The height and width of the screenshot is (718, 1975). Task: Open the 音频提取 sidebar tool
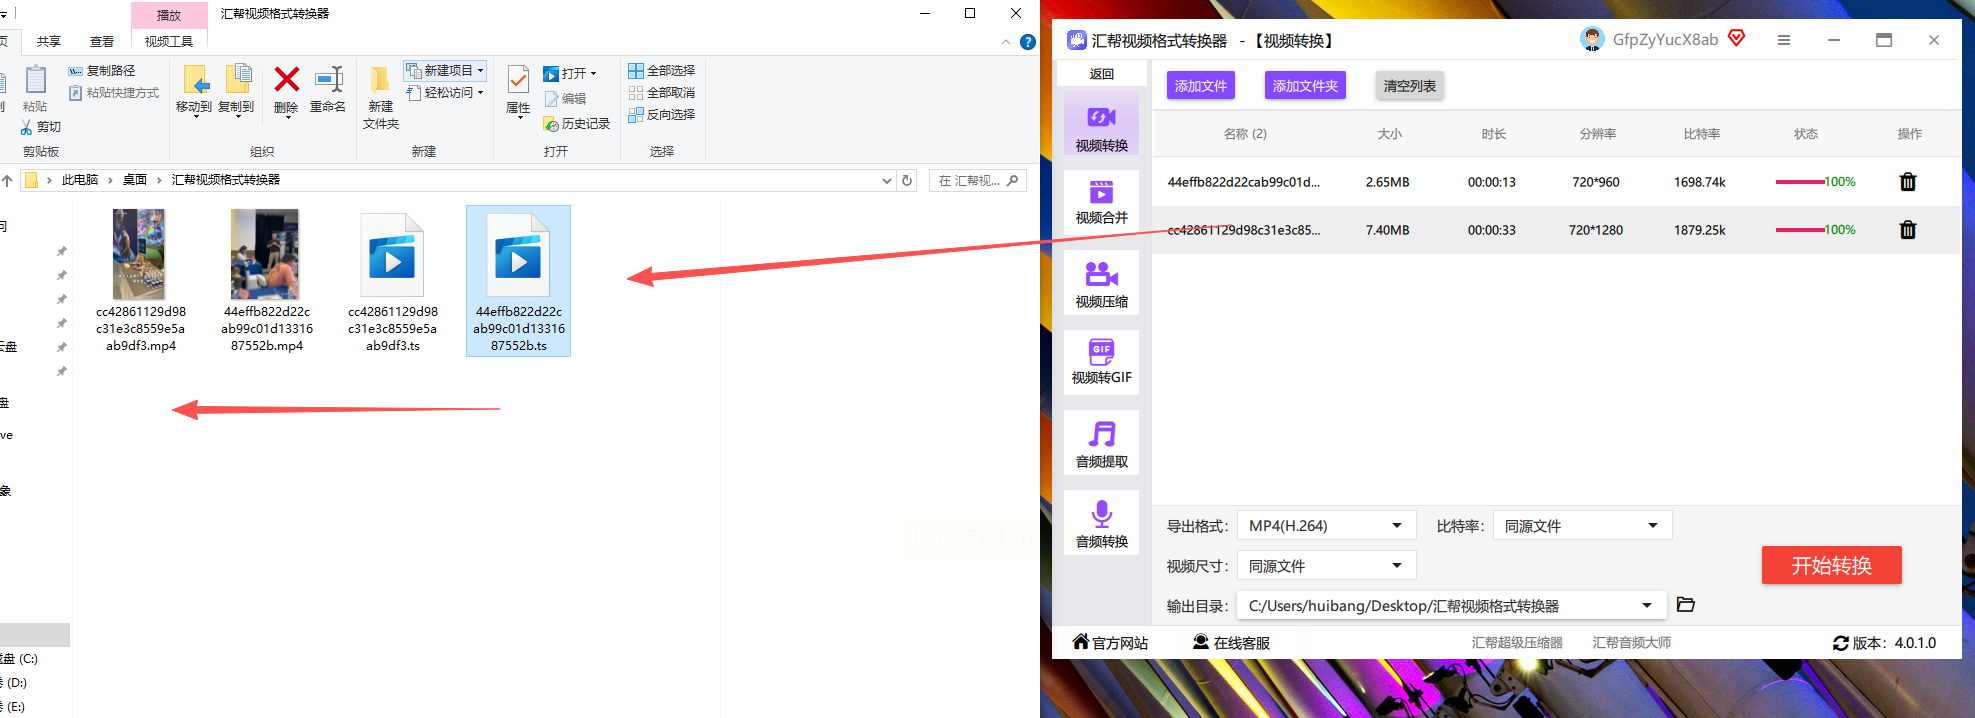[1101, 443]
